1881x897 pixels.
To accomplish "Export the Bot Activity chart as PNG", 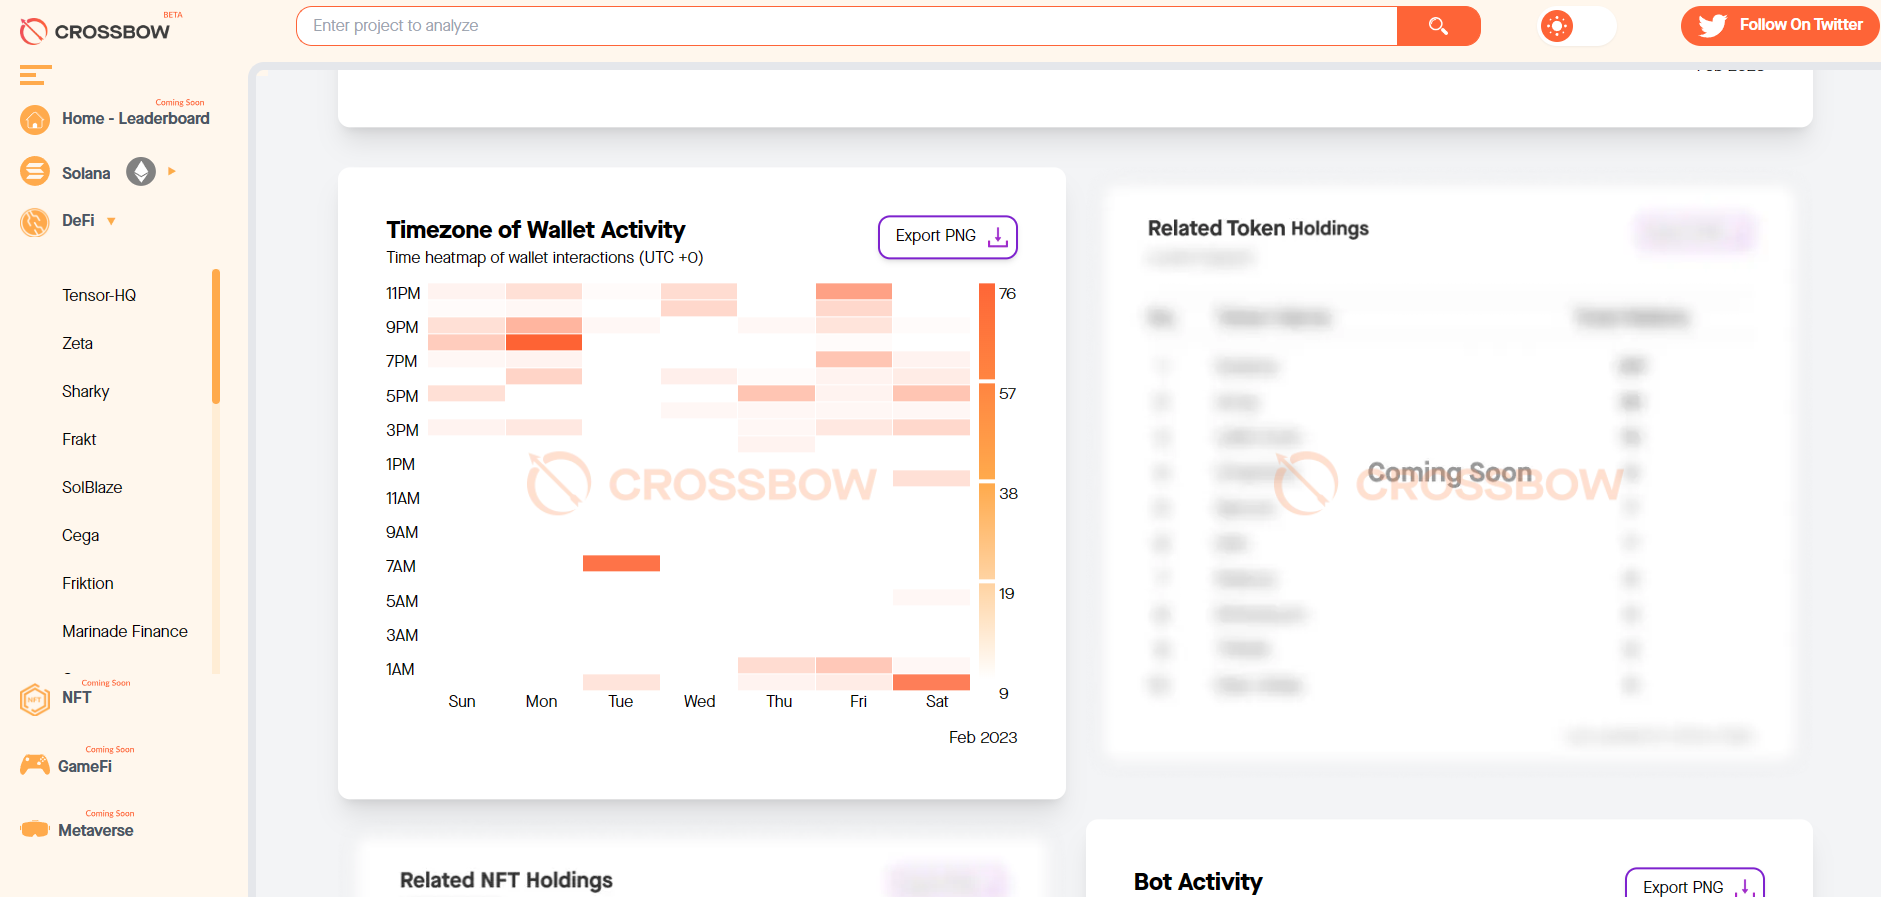I will 1693,884.
